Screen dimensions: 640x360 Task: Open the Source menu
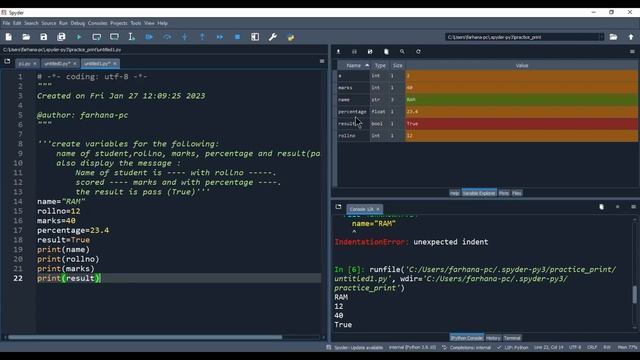pyautogui.click(x=49, y=23)
